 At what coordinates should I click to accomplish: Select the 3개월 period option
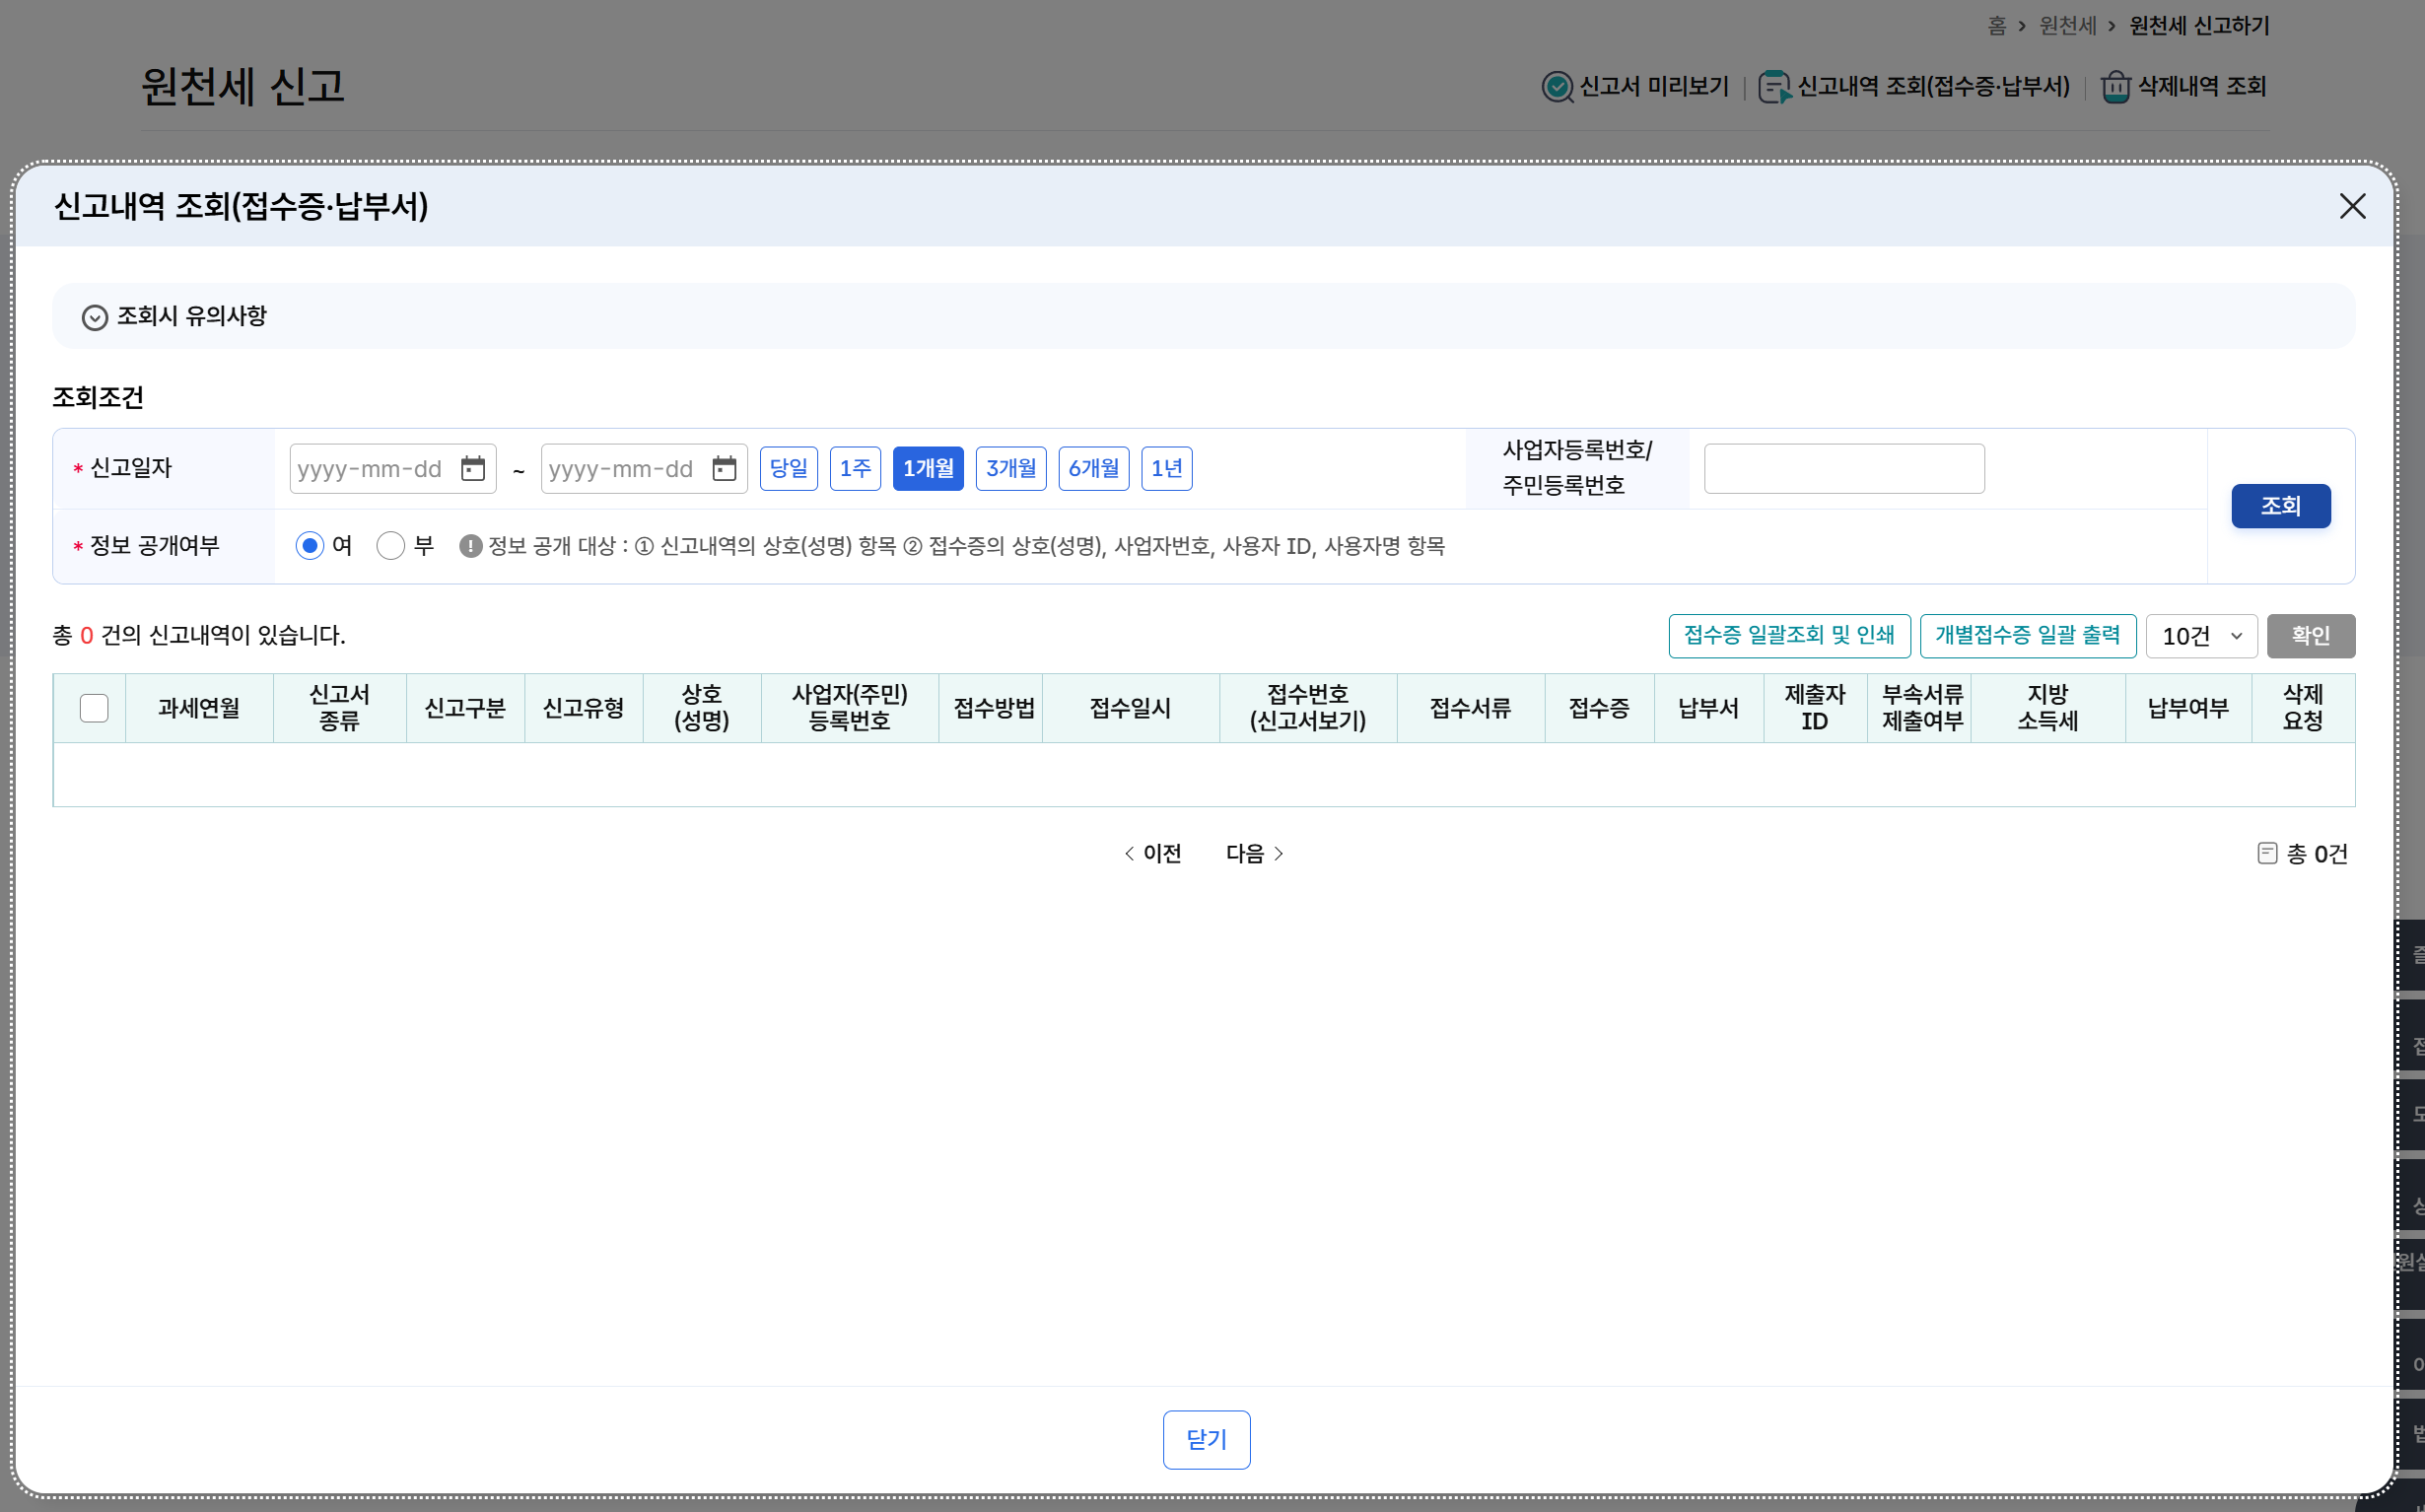click(1010, 468)
